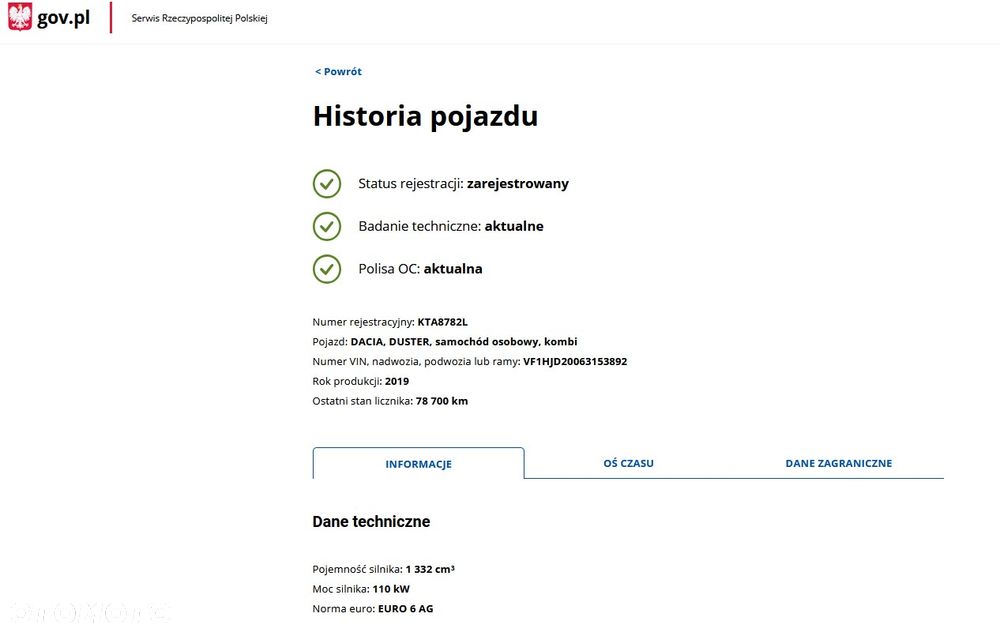Screen dimensions: 1000x633
Task: Click the Historia pojazdu heading
Action: (x=425, y=116)
